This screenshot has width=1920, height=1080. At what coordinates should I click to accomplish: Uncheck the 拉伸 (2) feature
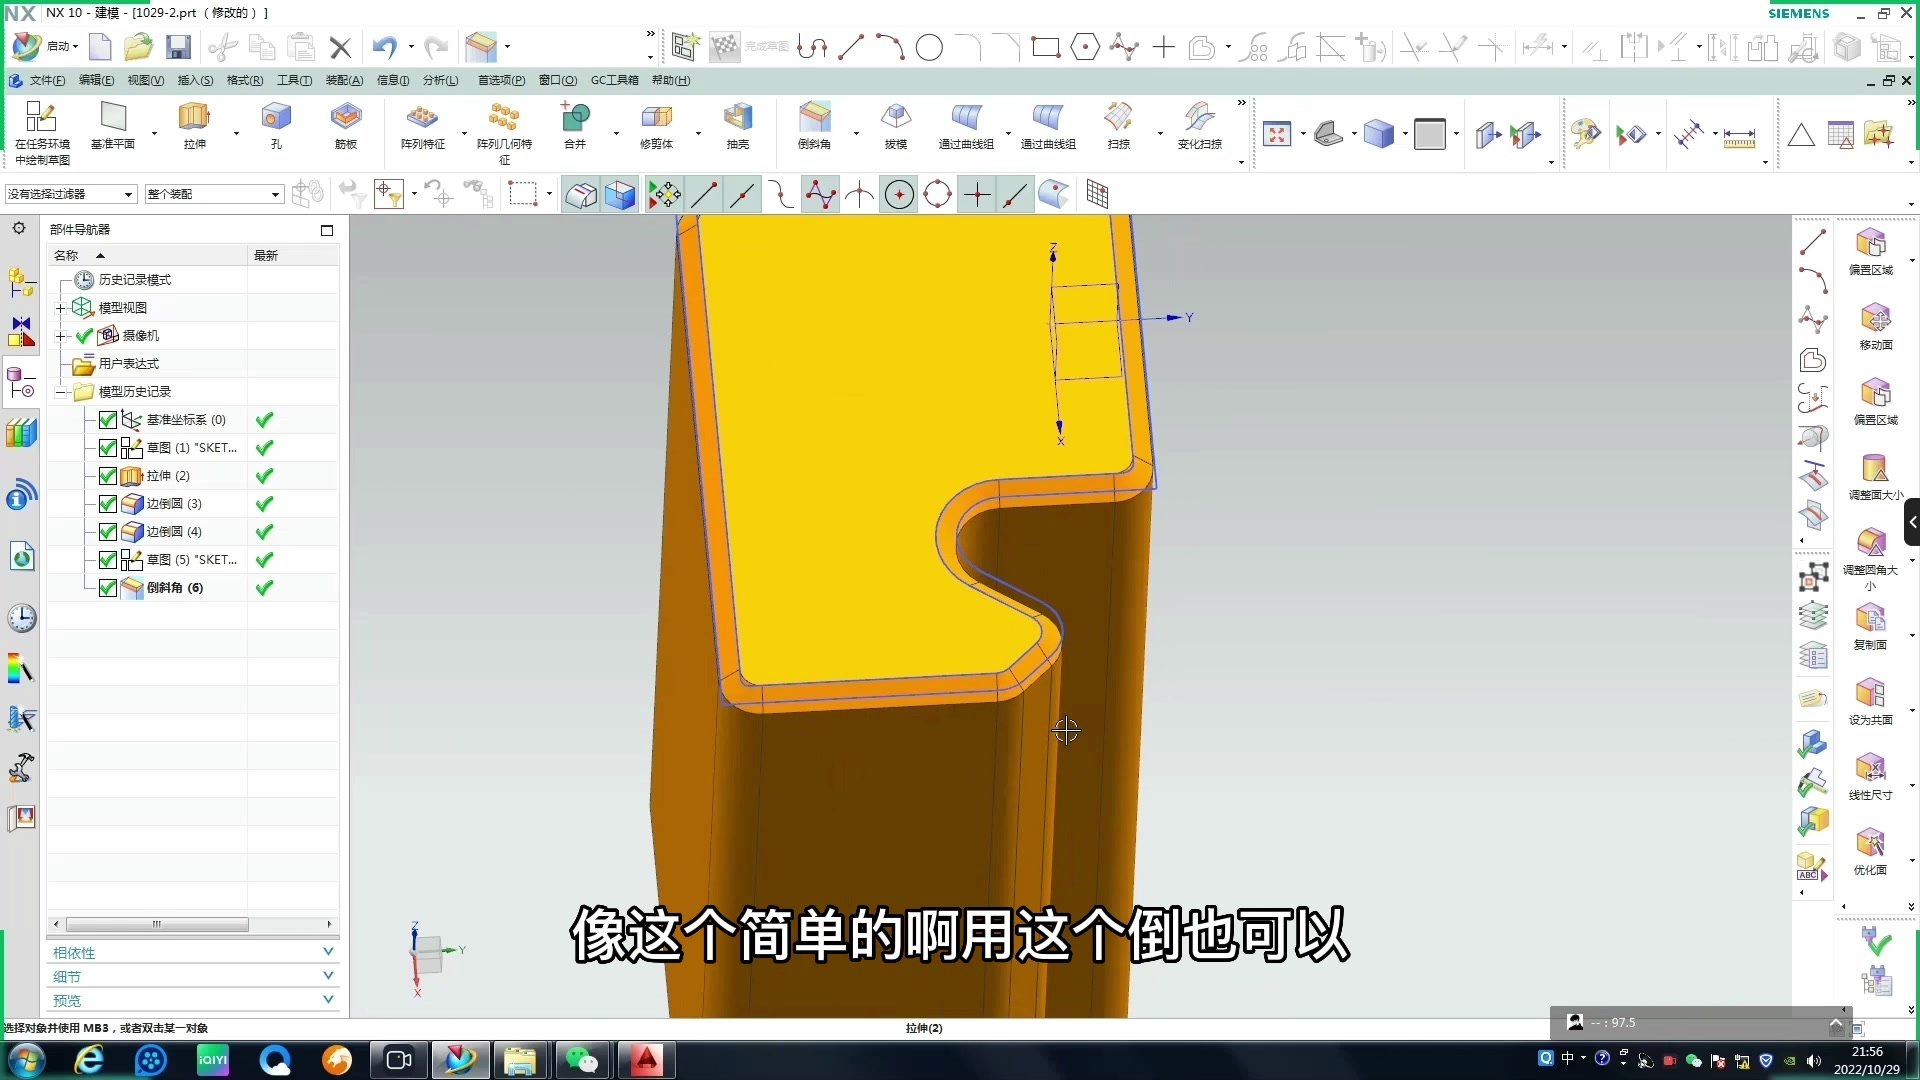pos(107,476)
